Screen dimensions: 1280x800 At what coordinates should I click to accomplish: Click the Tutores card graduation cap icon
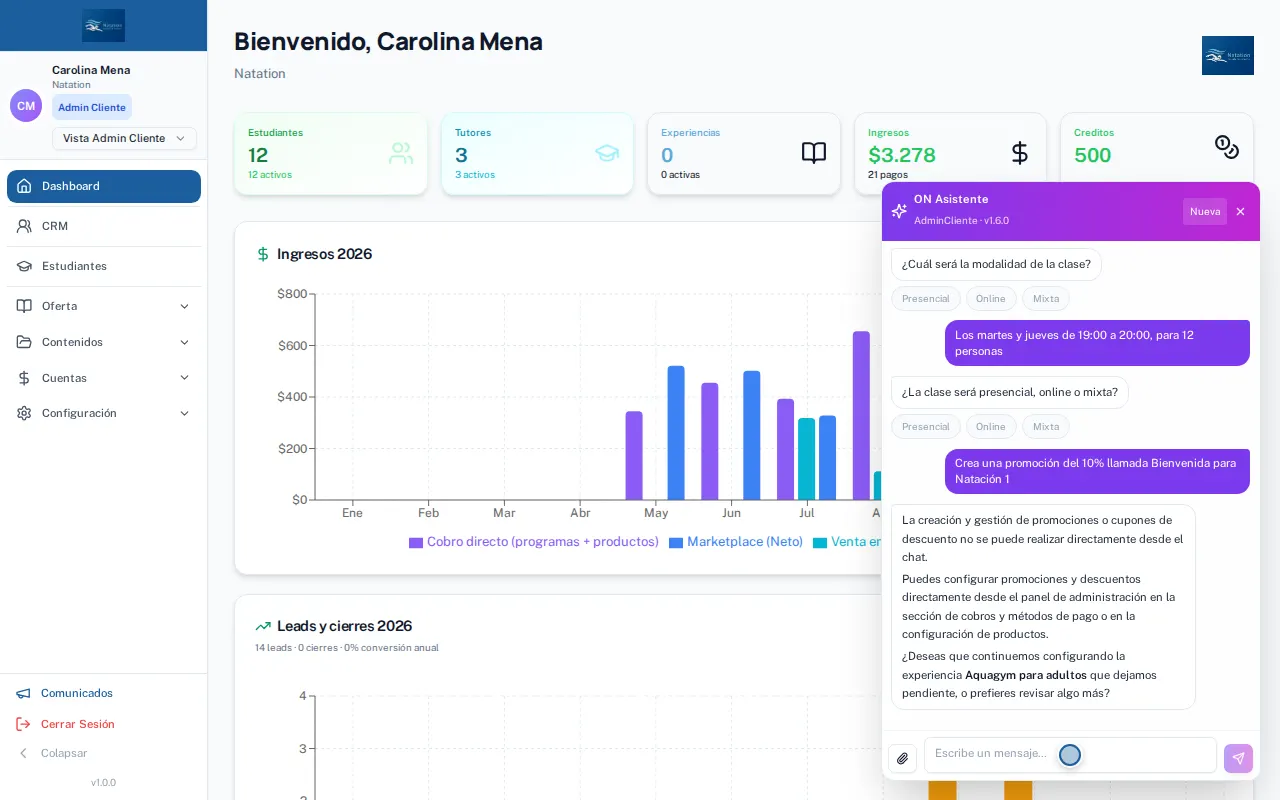[607, 153]
